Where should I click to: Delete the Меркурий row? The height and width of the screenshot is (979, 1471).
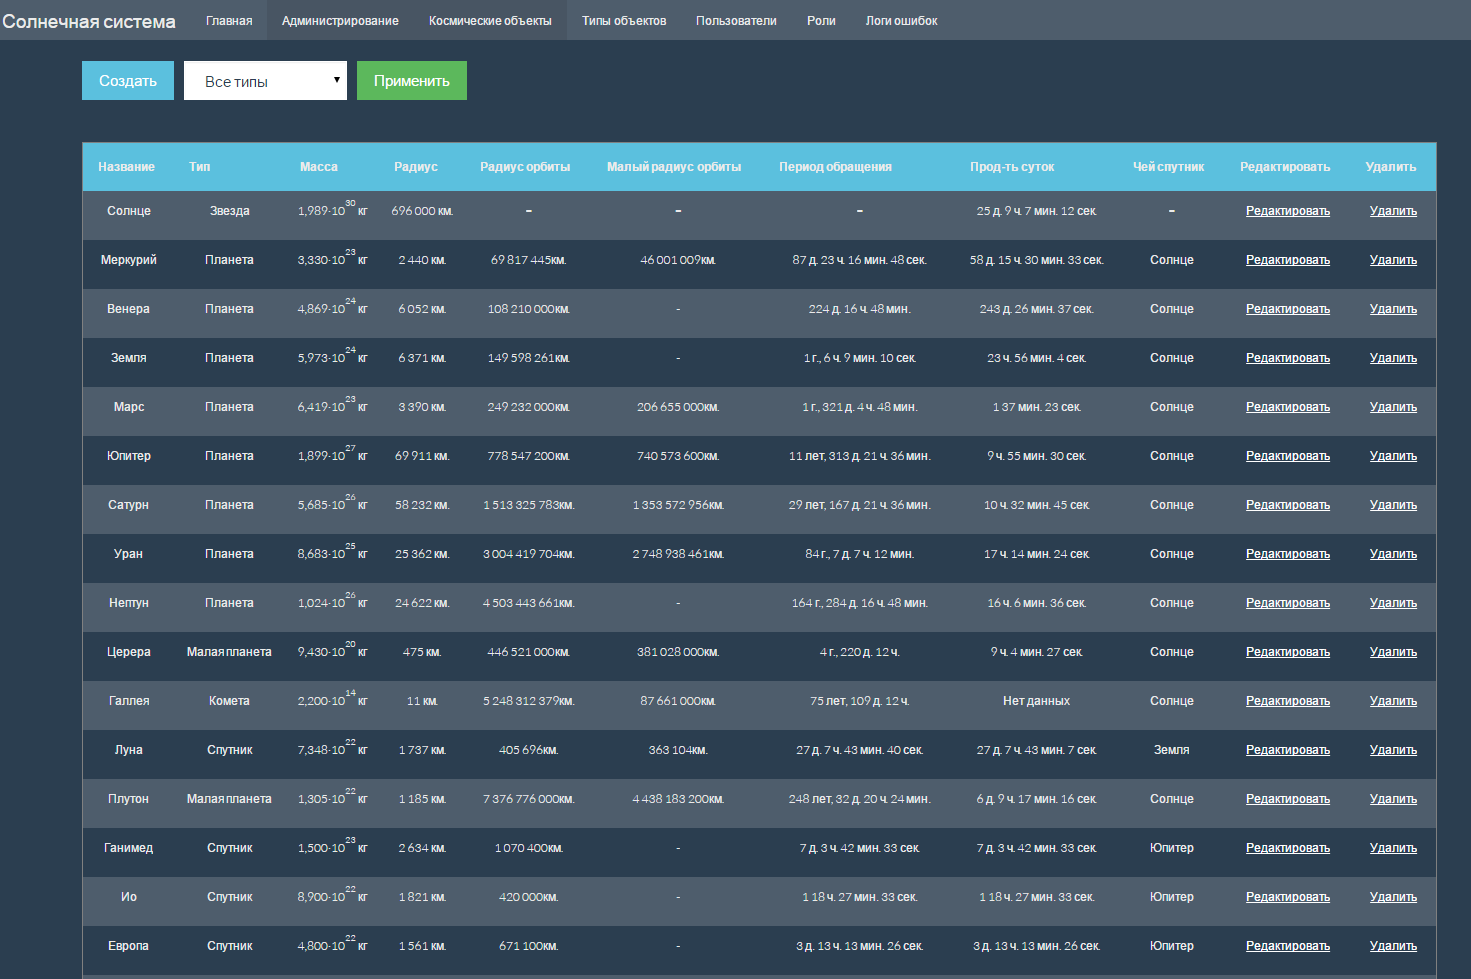pos(1393,260)
